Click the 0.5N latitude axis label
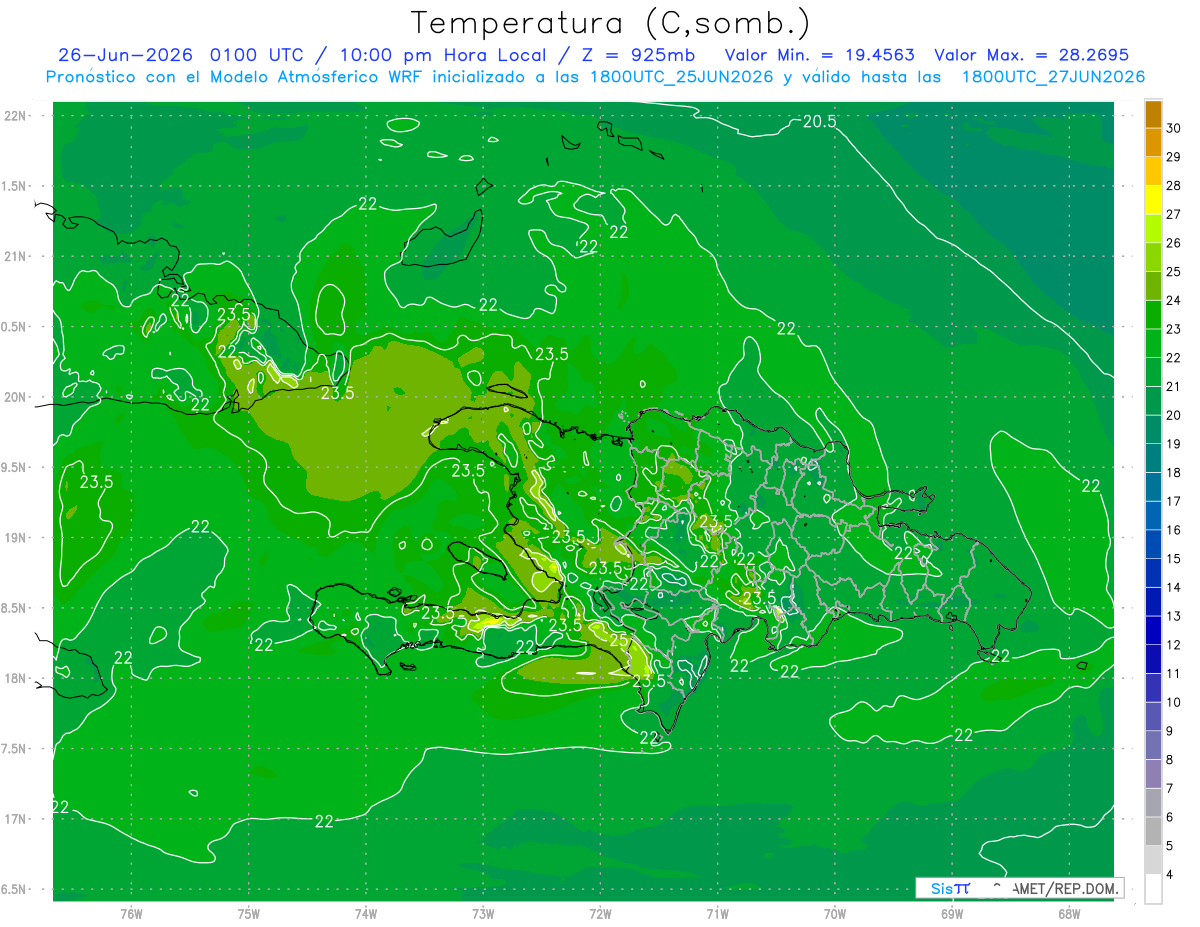This screenshot has width=1200, height=927. pos(15,327)
